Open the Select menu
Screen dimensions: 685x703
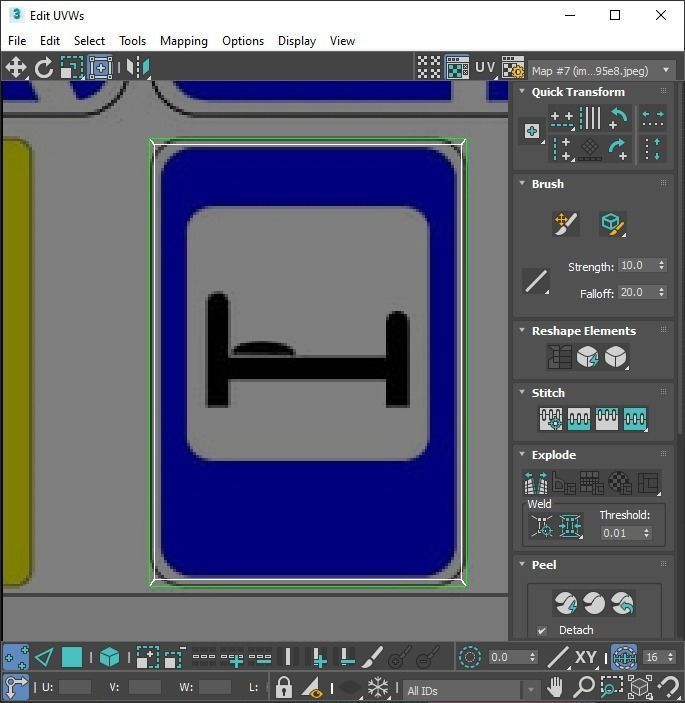pyautogui.click(x=89, y=41)
